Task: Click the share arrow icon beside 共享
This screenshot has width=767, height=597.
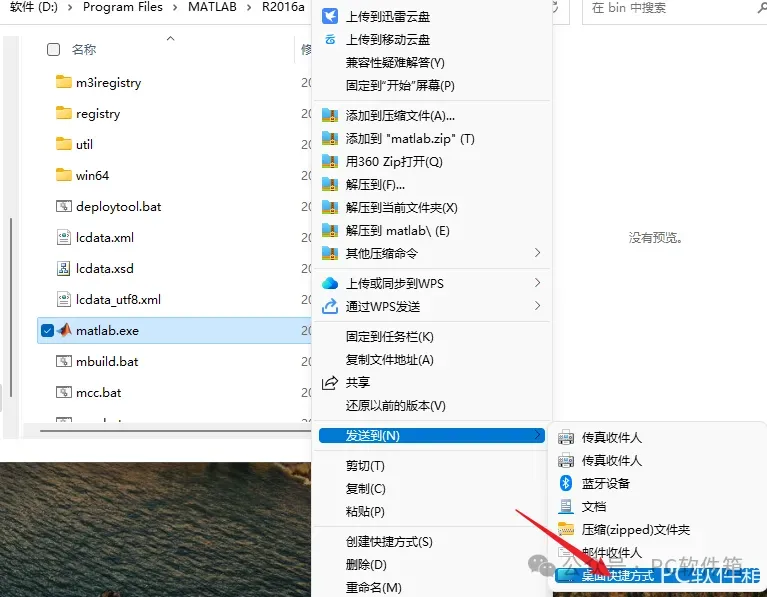Action: click(330, 383)
